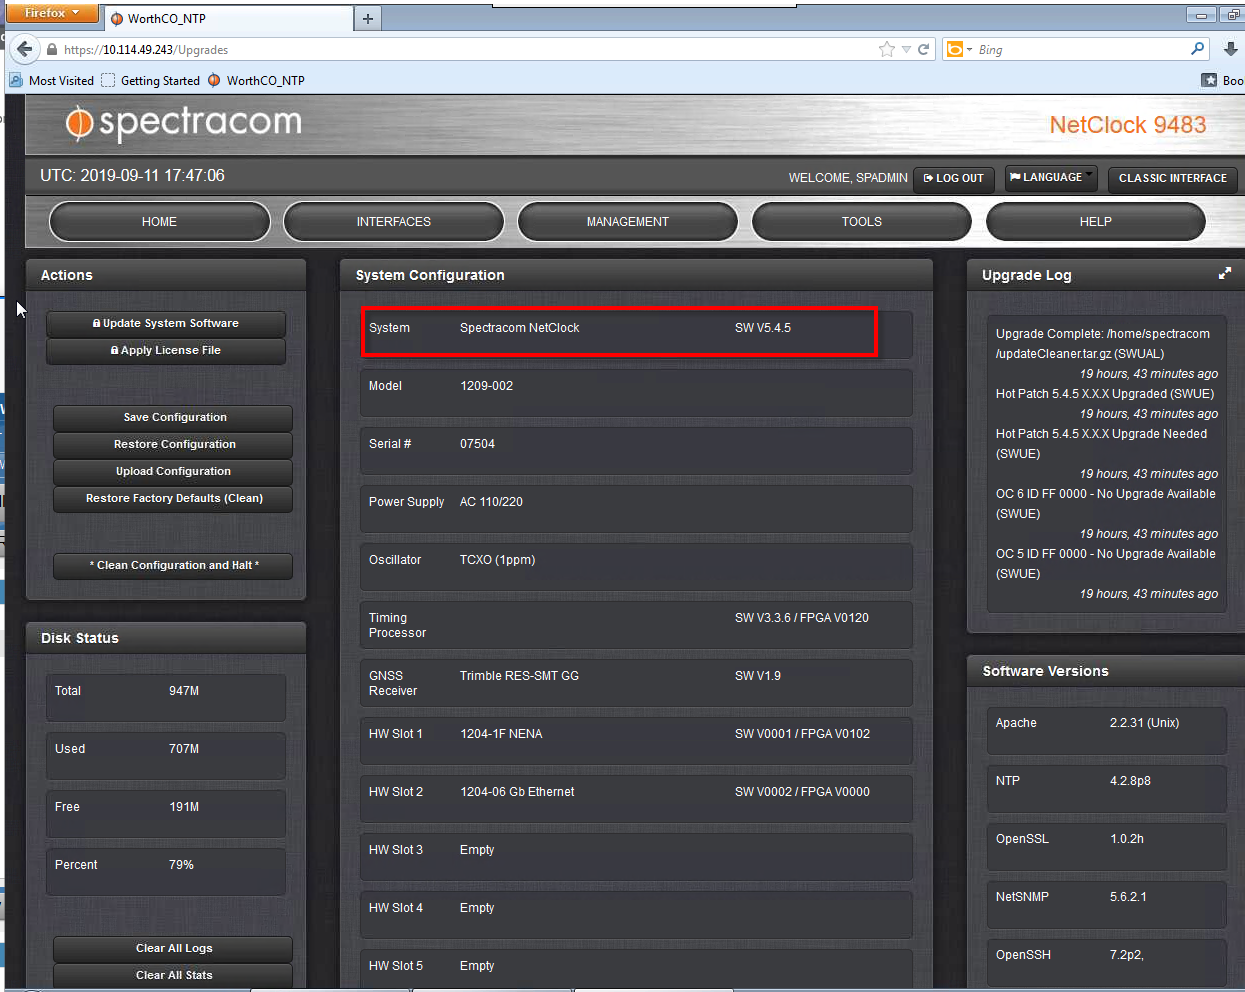This screenshot has width=1245, height=992.
Task: Open the Firefox application menu button
Action: click(x=52, y=13)
